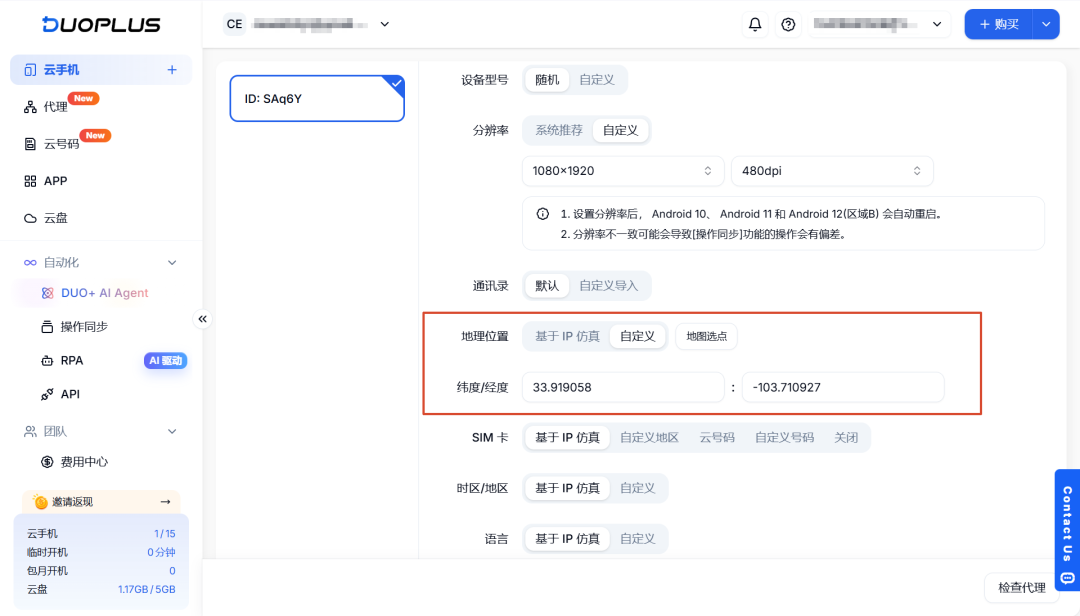The width and height of the screenshot is (1080, 616).
Task: Click New badge beside 云号码
Action: (95, 135)
